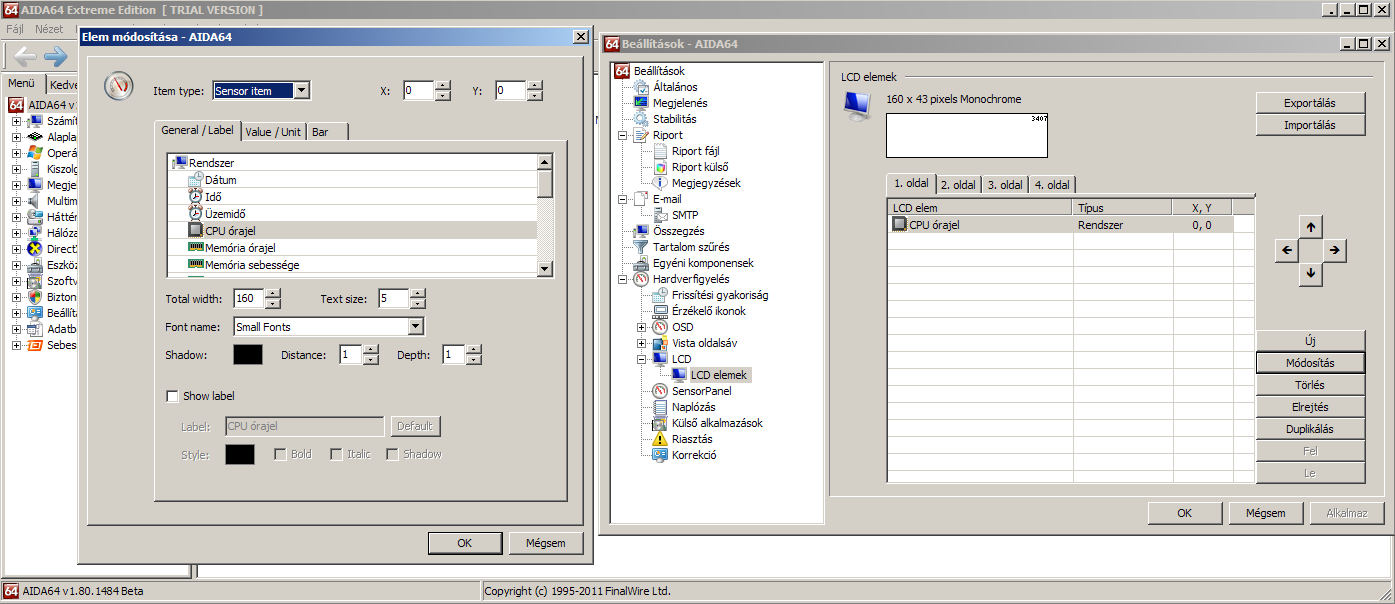
Task: Open the SensorPanel gauge icon
Action: [x=660, y=391]
